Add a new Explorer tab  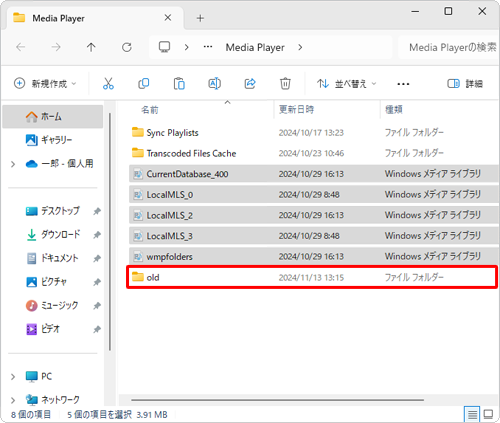click(x=200, y=18)
